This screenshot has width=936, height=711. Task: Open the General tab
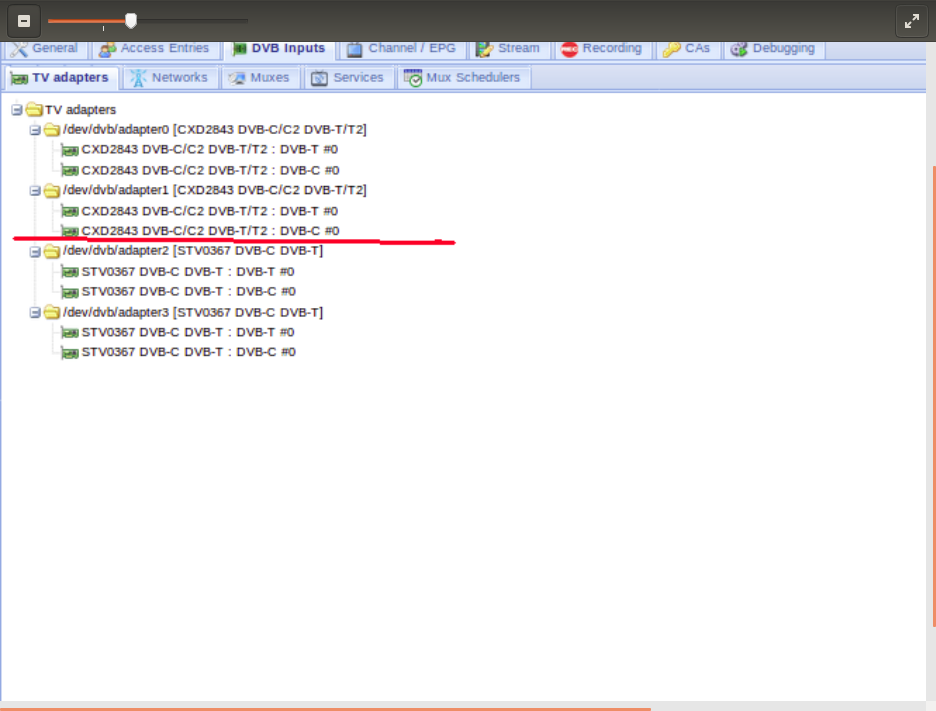(x=45, y=48)
